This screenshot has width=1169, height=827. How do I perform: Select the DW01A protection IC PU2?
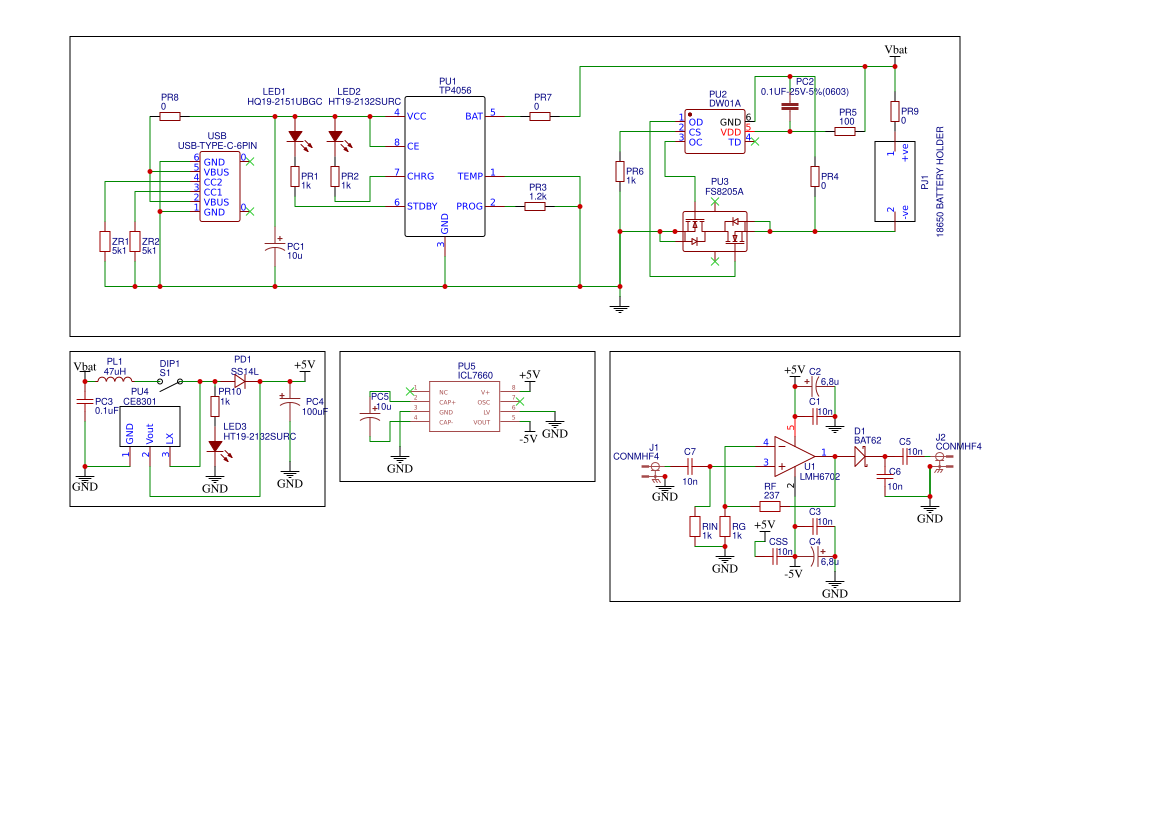pos(714,132)
